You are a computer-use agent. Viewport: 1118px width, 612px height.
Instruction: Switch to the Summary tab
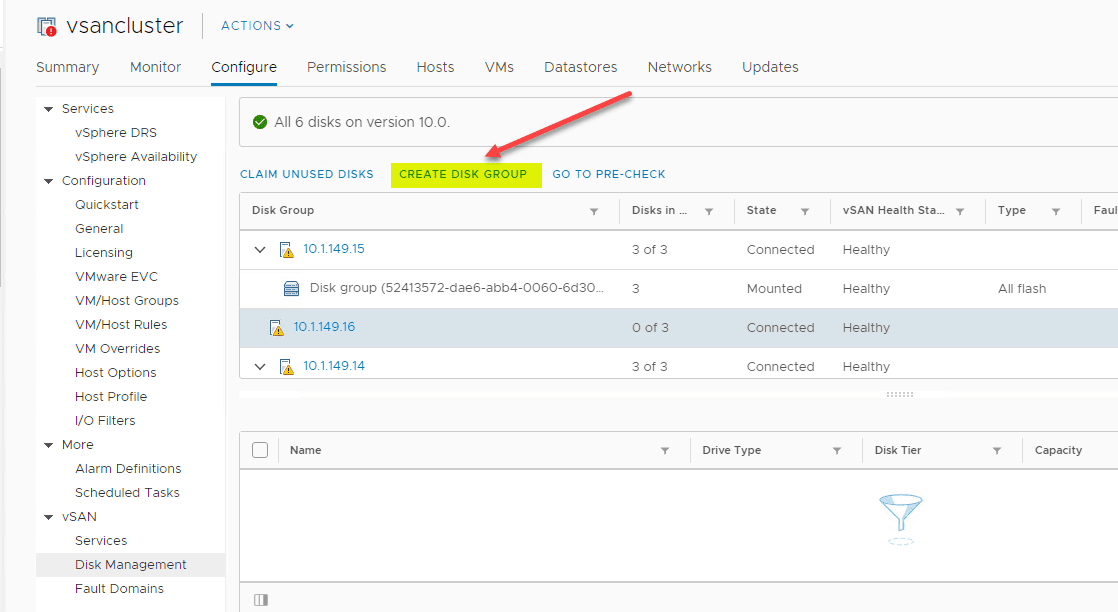[x=68, y=67]
